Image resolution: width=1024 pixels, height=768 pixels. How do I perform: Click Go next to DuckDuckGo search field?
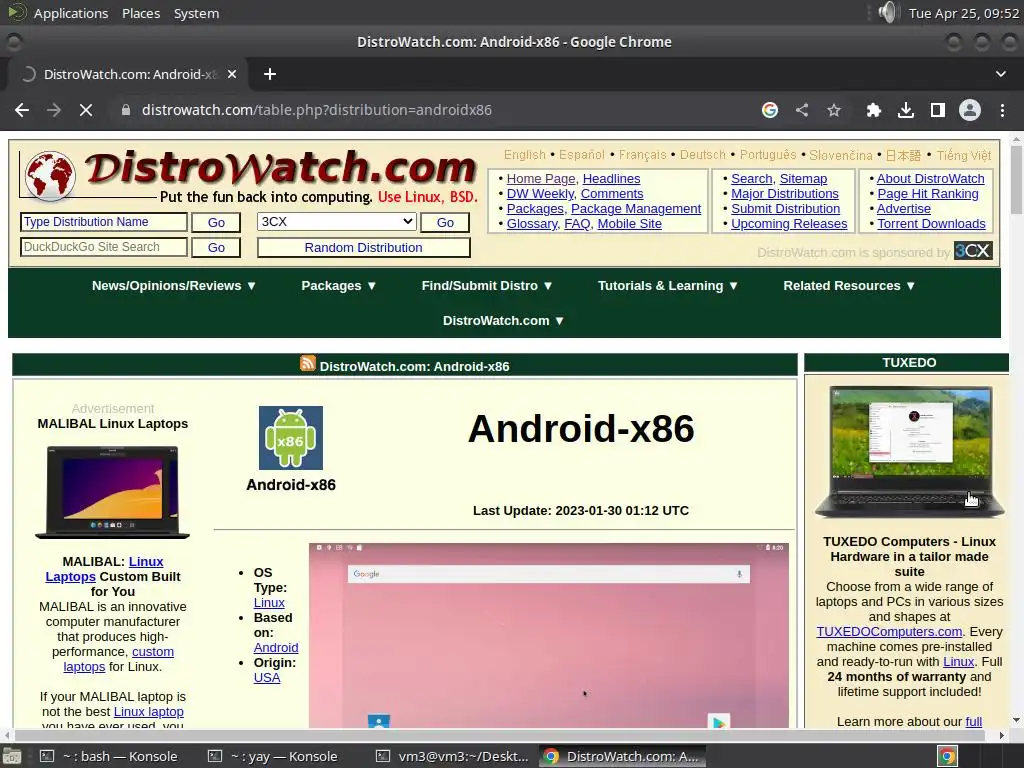click(x=216, y=248)
